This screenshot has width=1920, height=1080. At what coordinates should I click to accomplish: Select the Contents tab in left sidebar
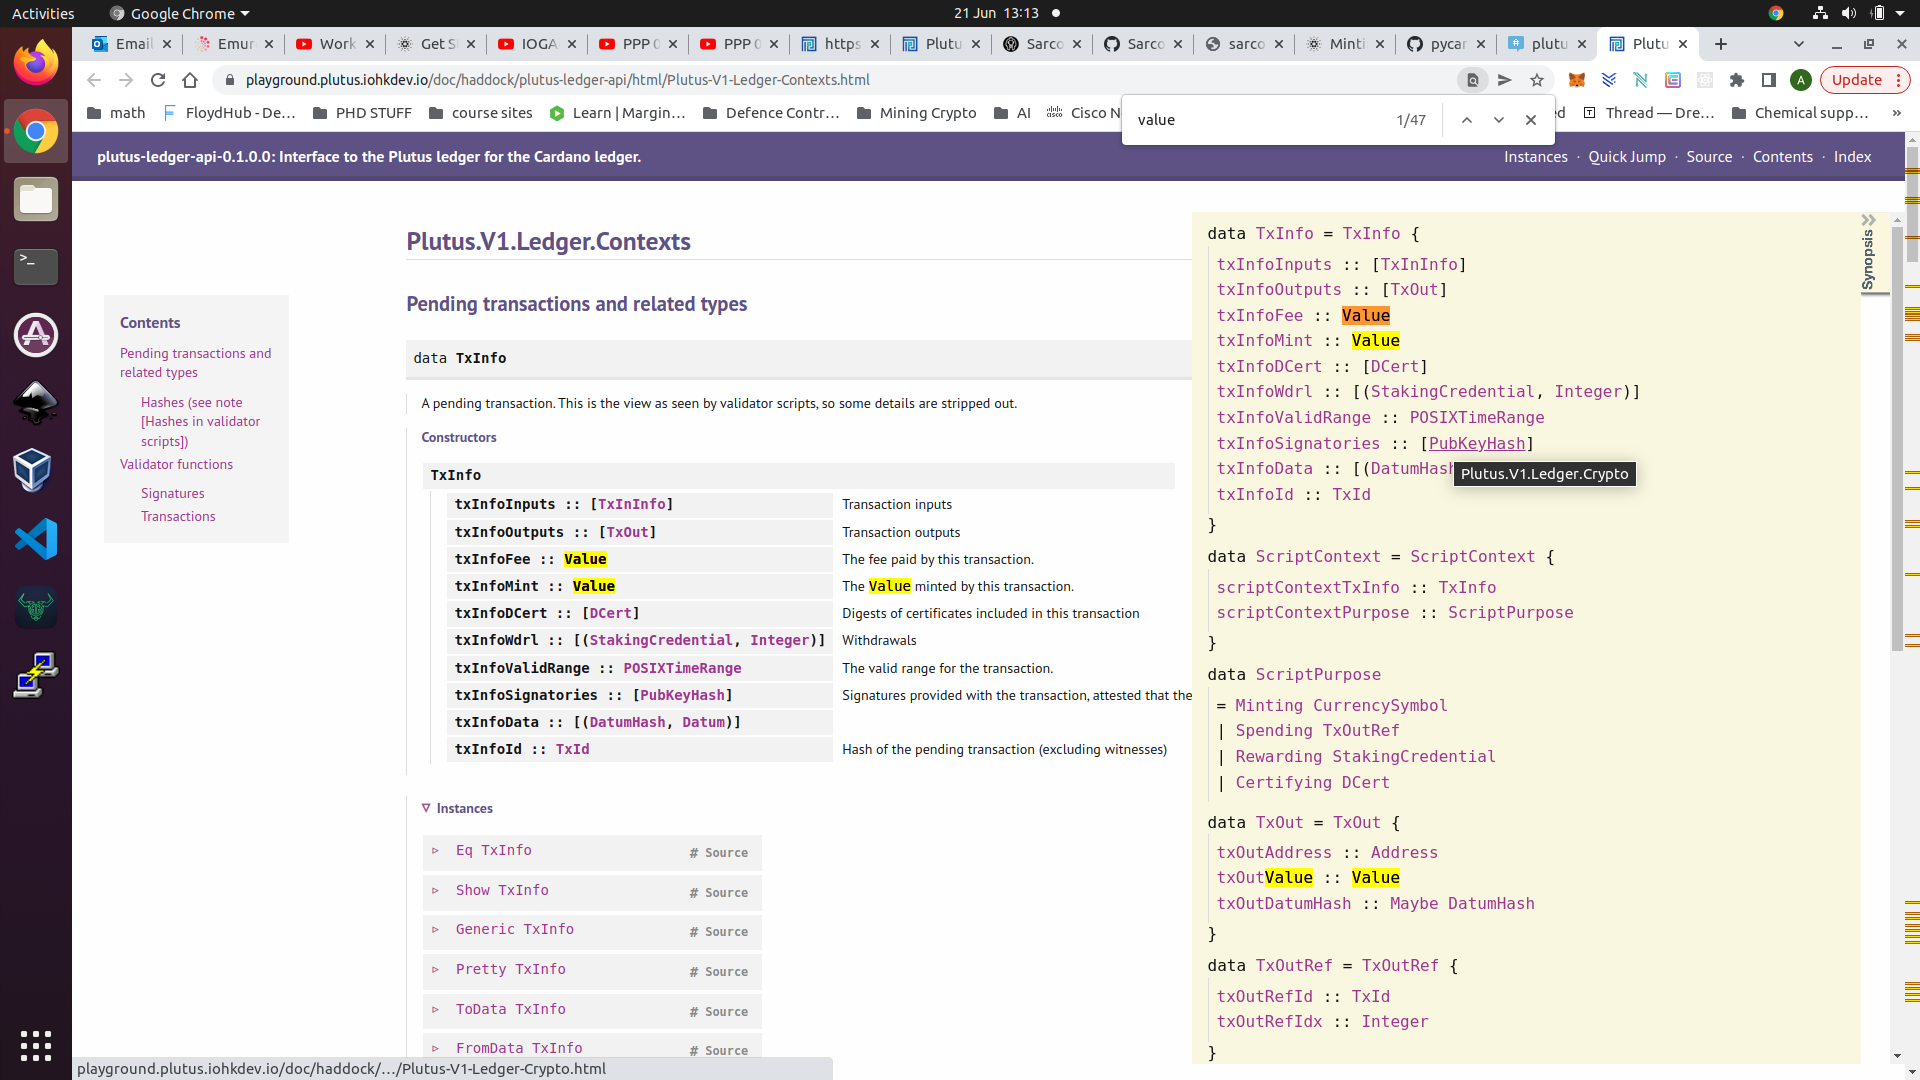point(149,322)
